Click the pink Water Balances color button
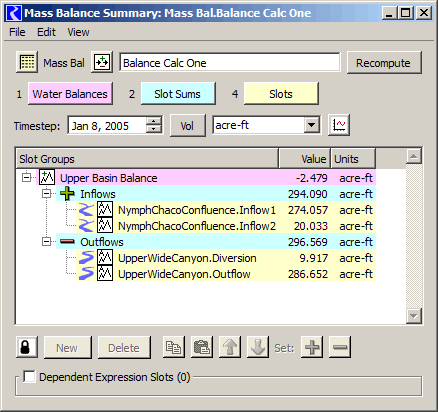 [70, 94]
